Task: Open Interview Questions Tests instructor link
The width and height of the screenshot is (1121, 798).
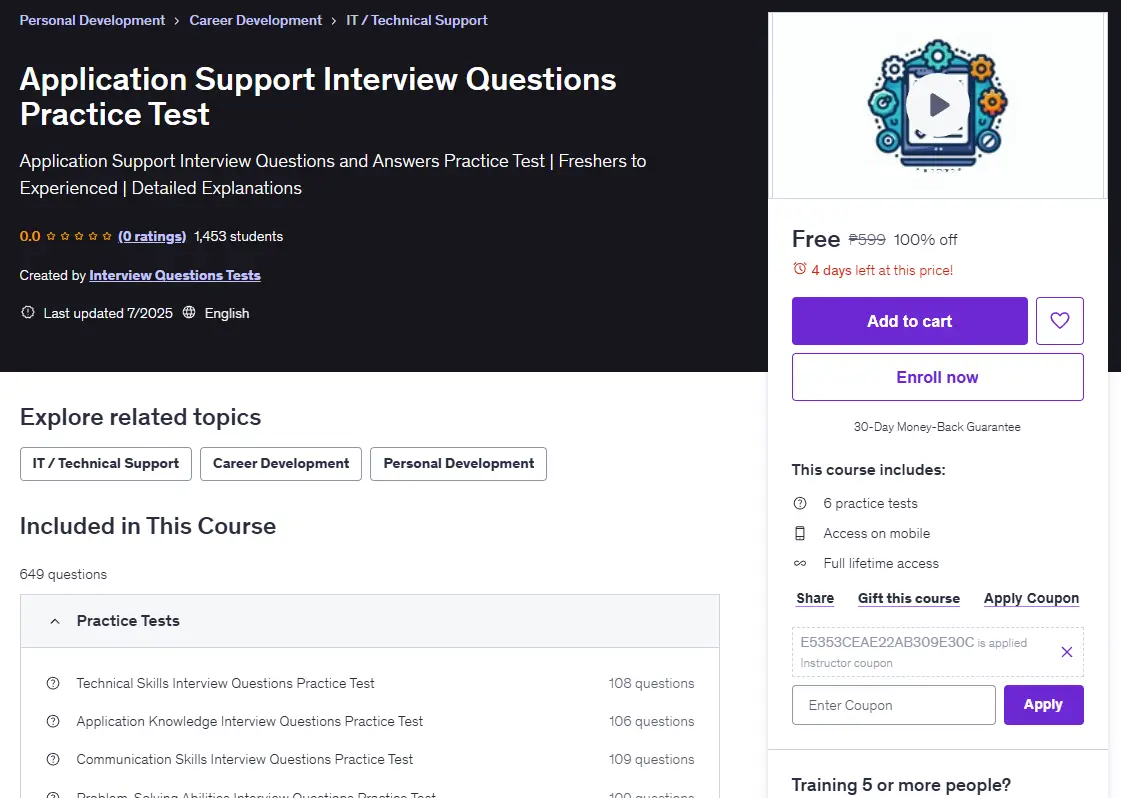Action: pyautogui.click(x=174, y=275)
